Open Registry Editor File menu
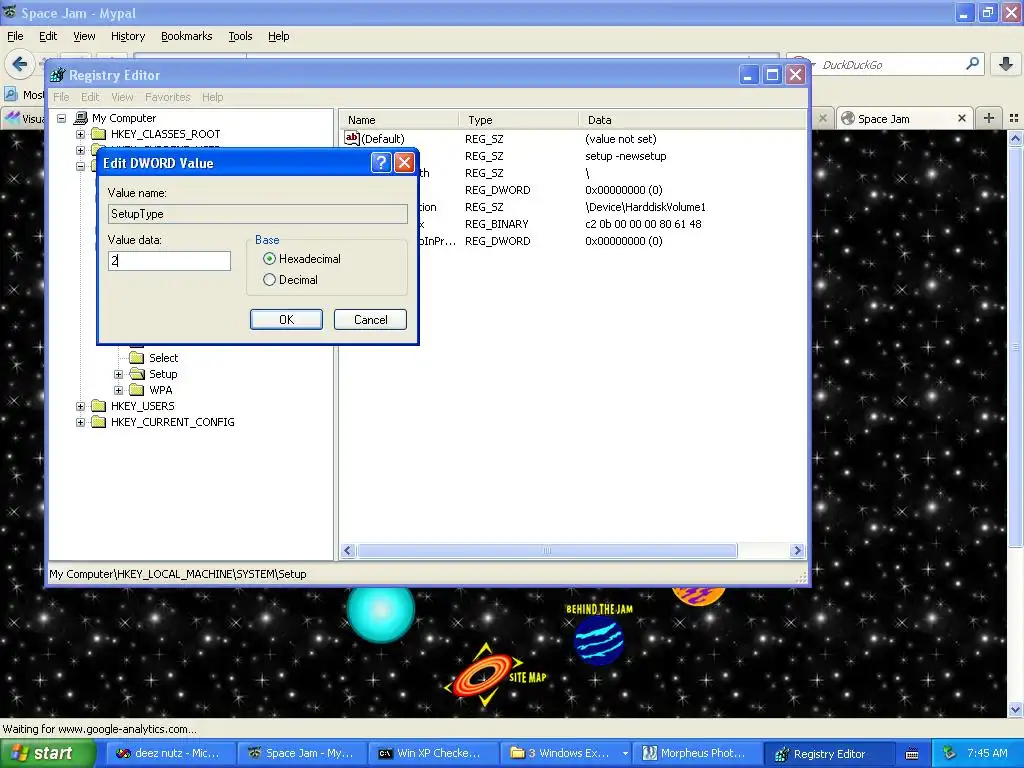This screenshot has width=1024, height=768. [x=61, y=97]
